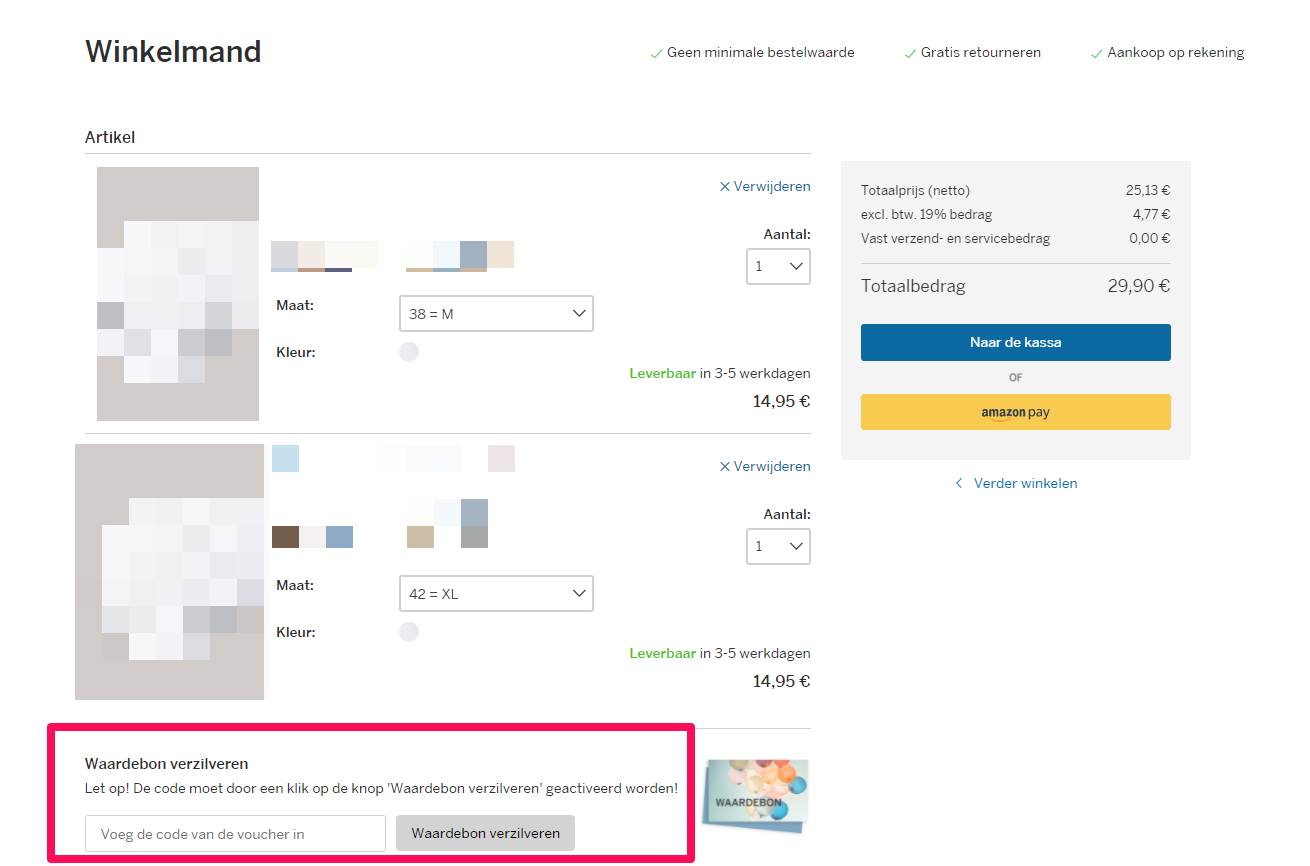Pay using the amazon pay button

[1015, 412]
